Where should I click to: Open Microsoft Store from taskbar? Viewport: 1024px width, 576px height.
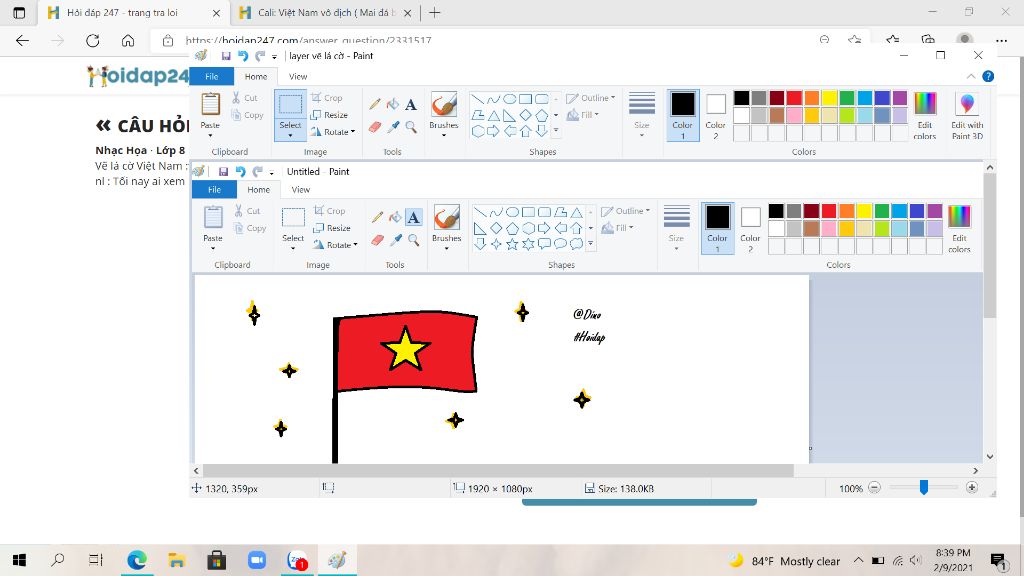pyautogui.click(x=217, y=560)
